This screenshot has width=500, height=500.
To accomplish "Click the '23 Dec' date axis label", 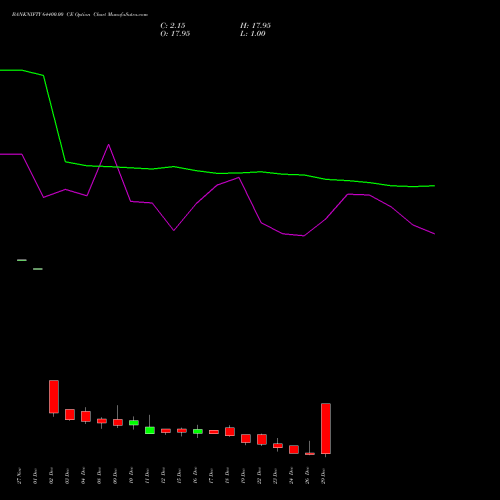I will (x=275, y=476).
